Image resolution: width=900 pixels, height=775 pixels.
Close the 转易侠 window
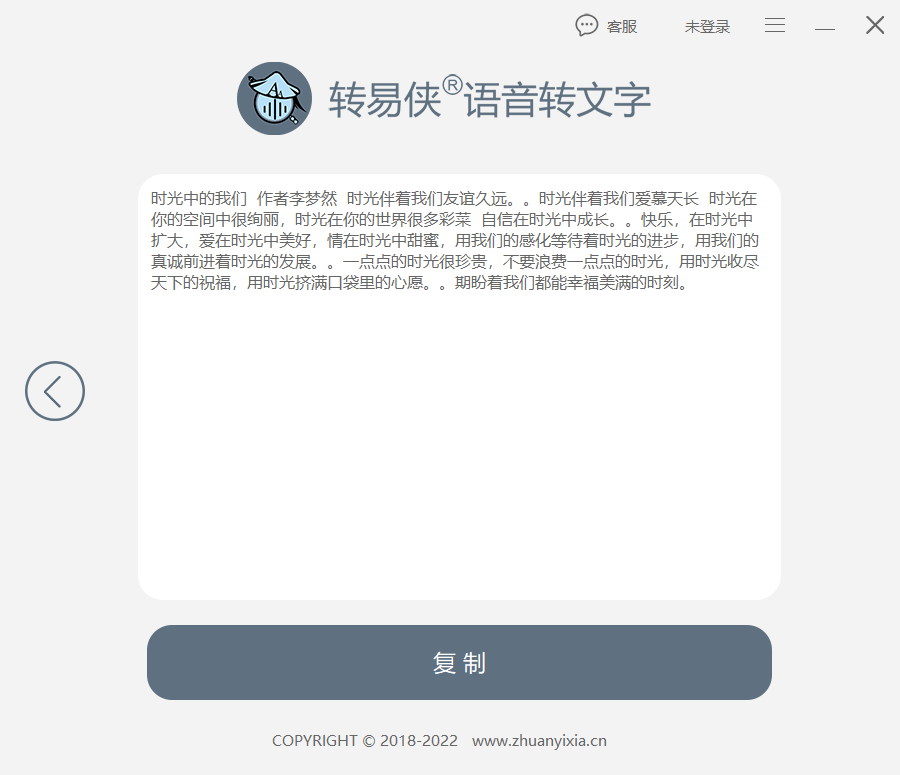click(x=875, y=25)
